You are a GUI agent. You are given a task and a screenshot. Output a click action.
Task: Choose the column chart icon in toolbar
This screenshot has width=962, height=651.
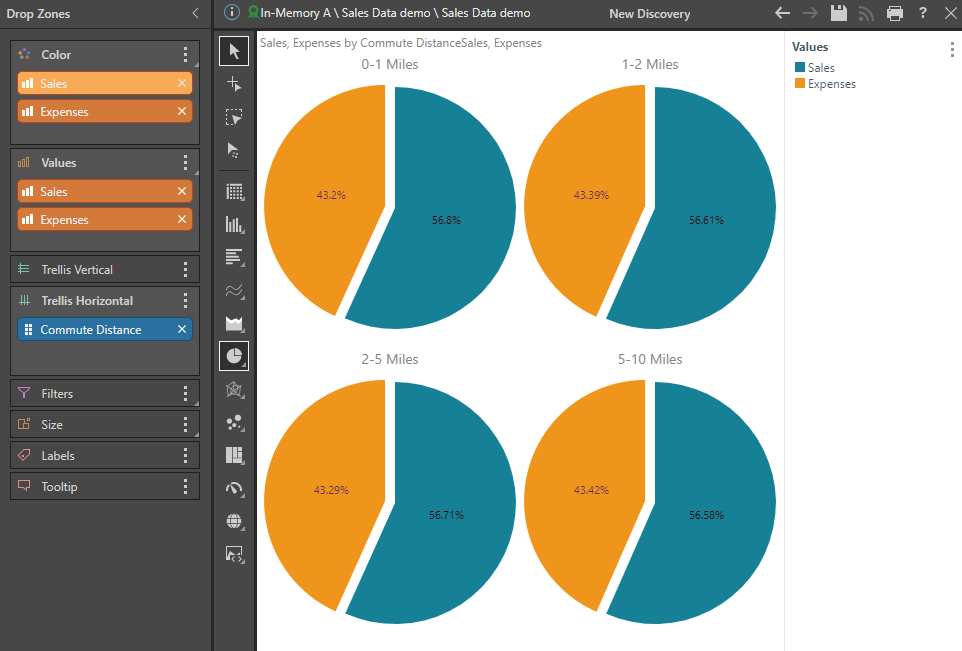(234, 224)
